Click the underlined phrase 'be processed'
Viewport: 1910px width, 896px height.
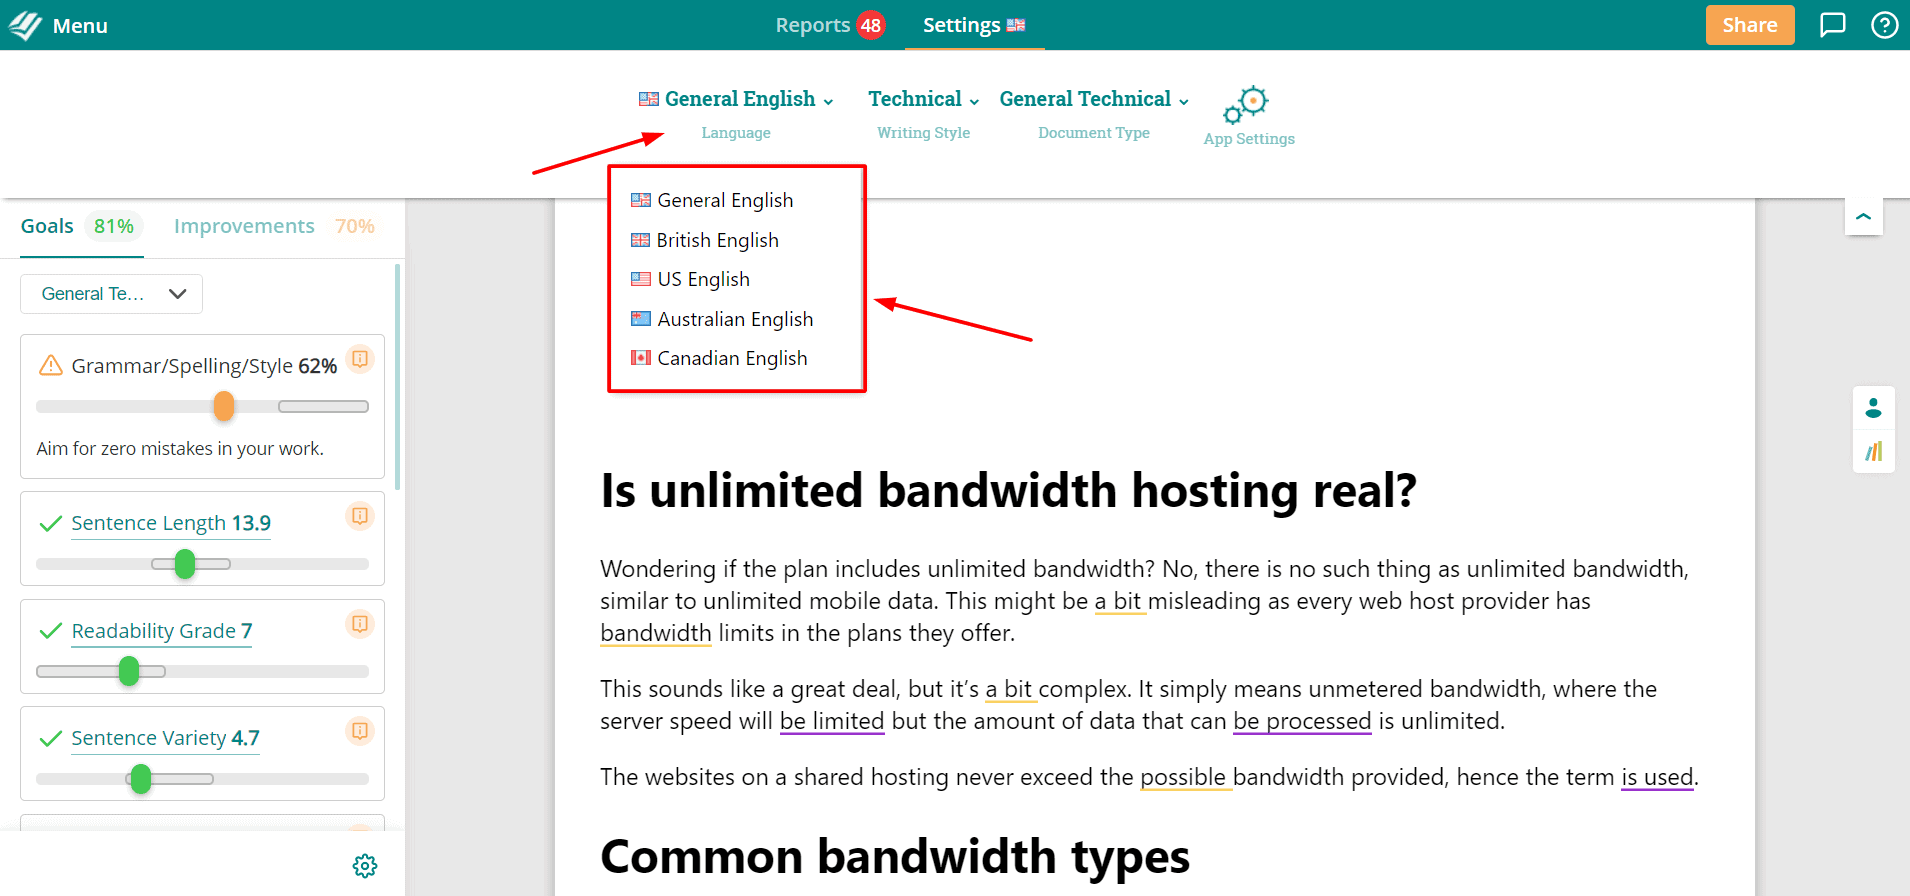click(x=1302, y=721)
